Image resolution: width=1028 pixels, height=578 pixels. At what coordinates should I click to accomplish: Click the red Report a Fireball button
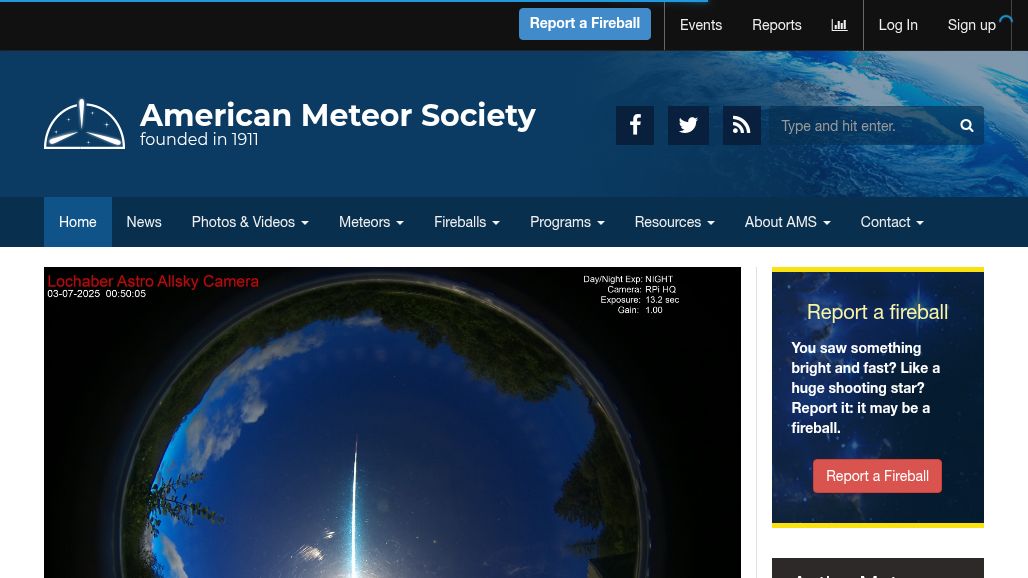(877, 476)
